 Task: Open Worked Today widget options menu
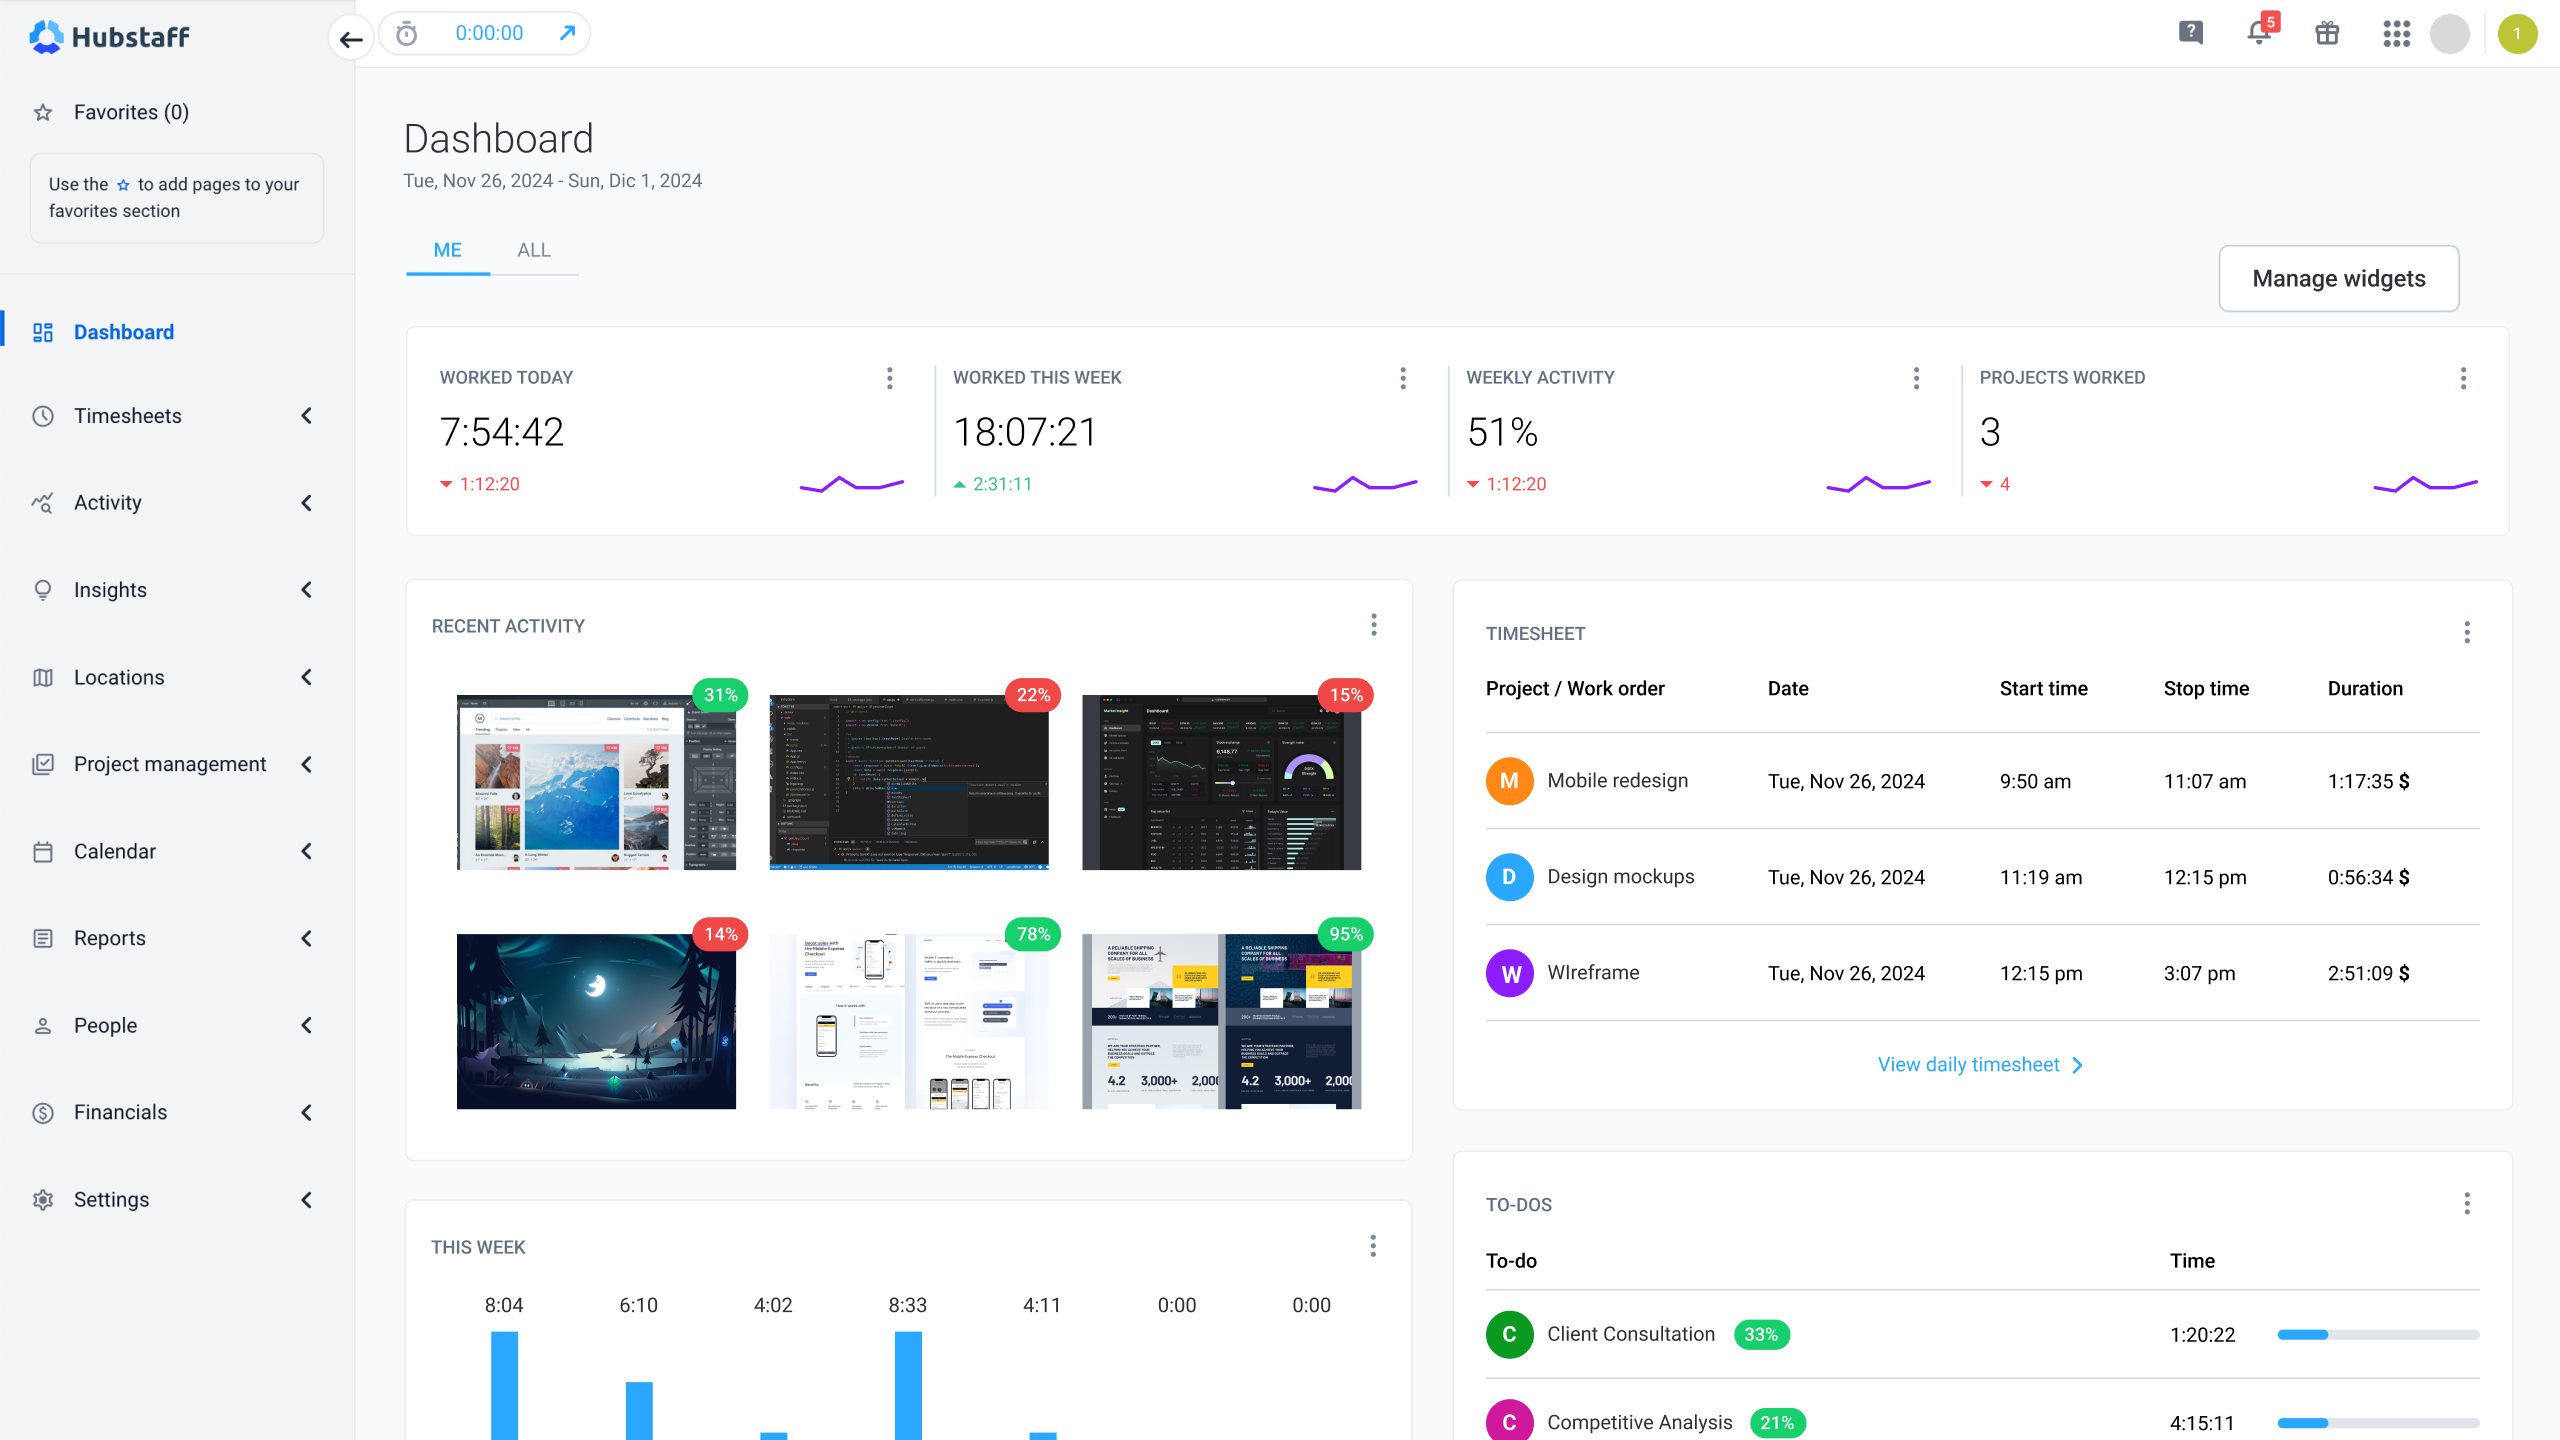(889, 378)
